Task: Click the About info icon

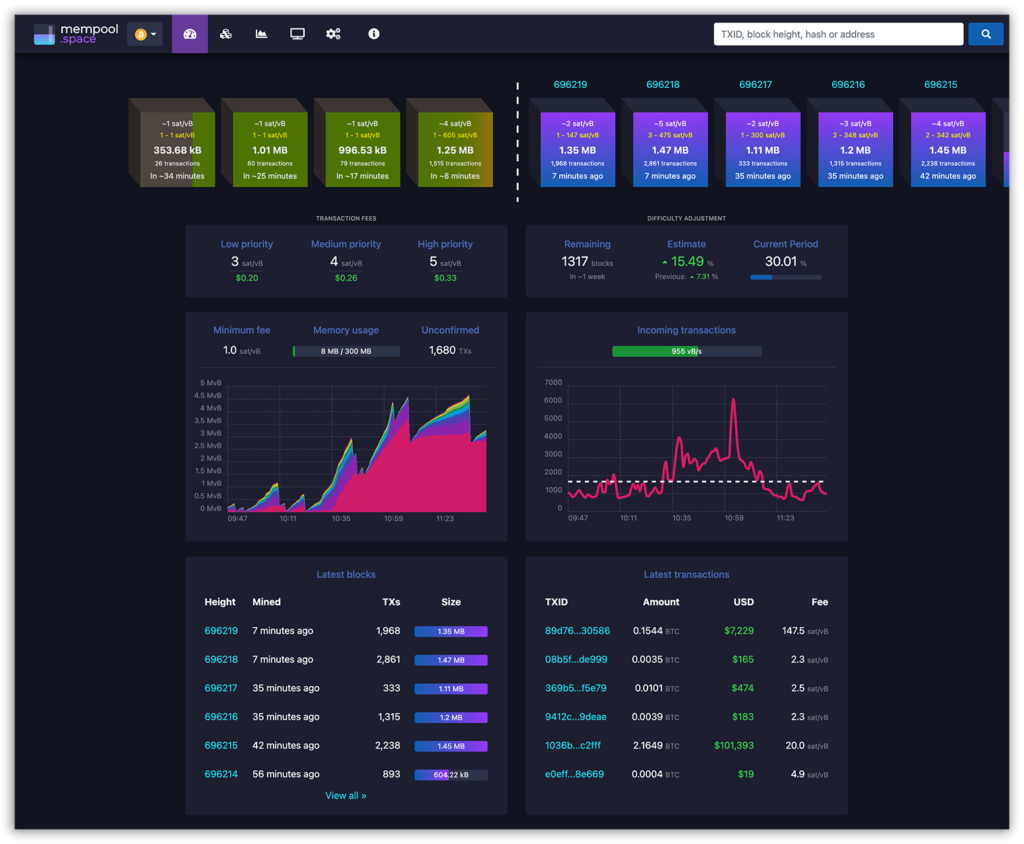Action: click(x=372, y=33)
